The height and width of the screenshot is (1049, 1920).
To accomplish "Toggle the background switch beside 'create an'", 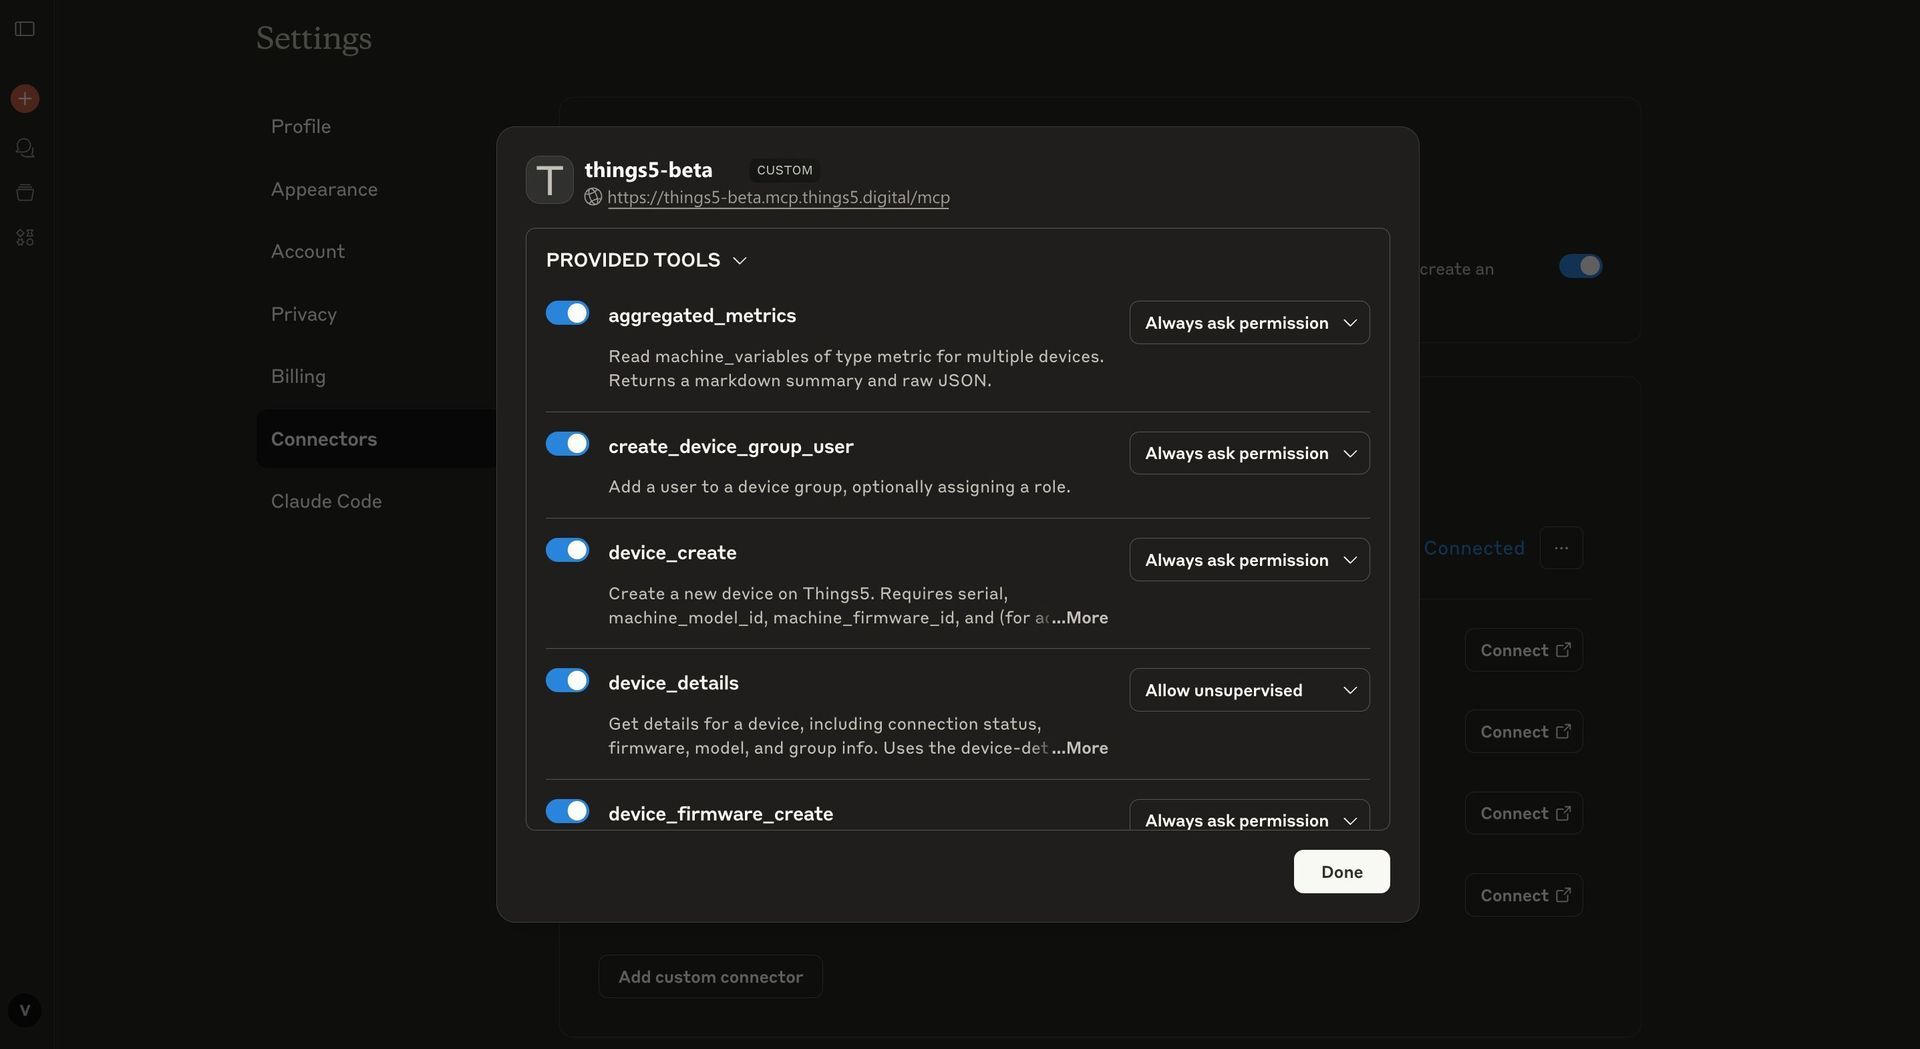I will [x=1580, y=266].
